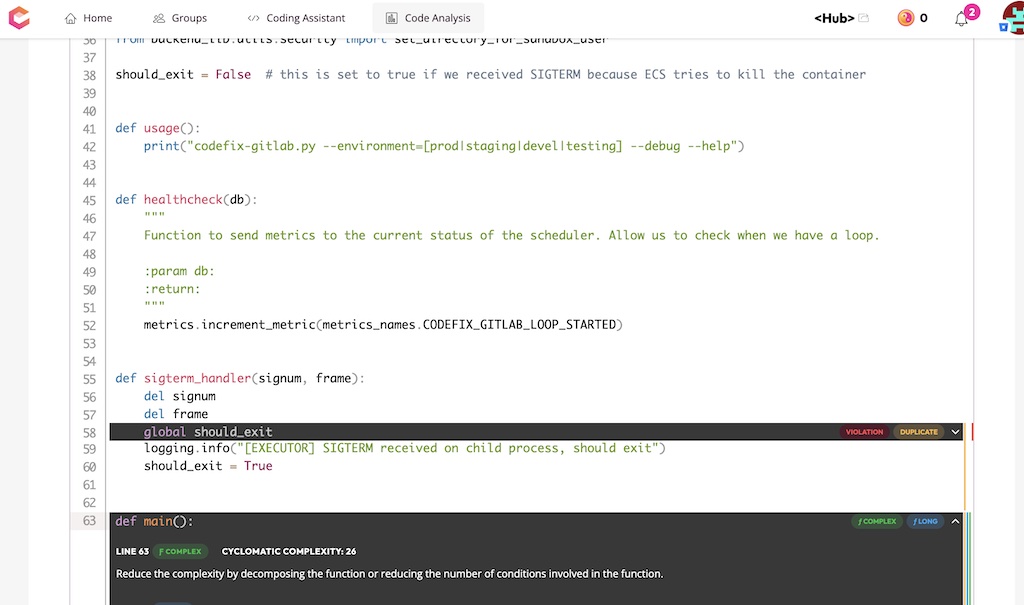Click the notification count badge showing 2
The height and width of the screenshot is (605, 1024).
(x=972, y=12)
